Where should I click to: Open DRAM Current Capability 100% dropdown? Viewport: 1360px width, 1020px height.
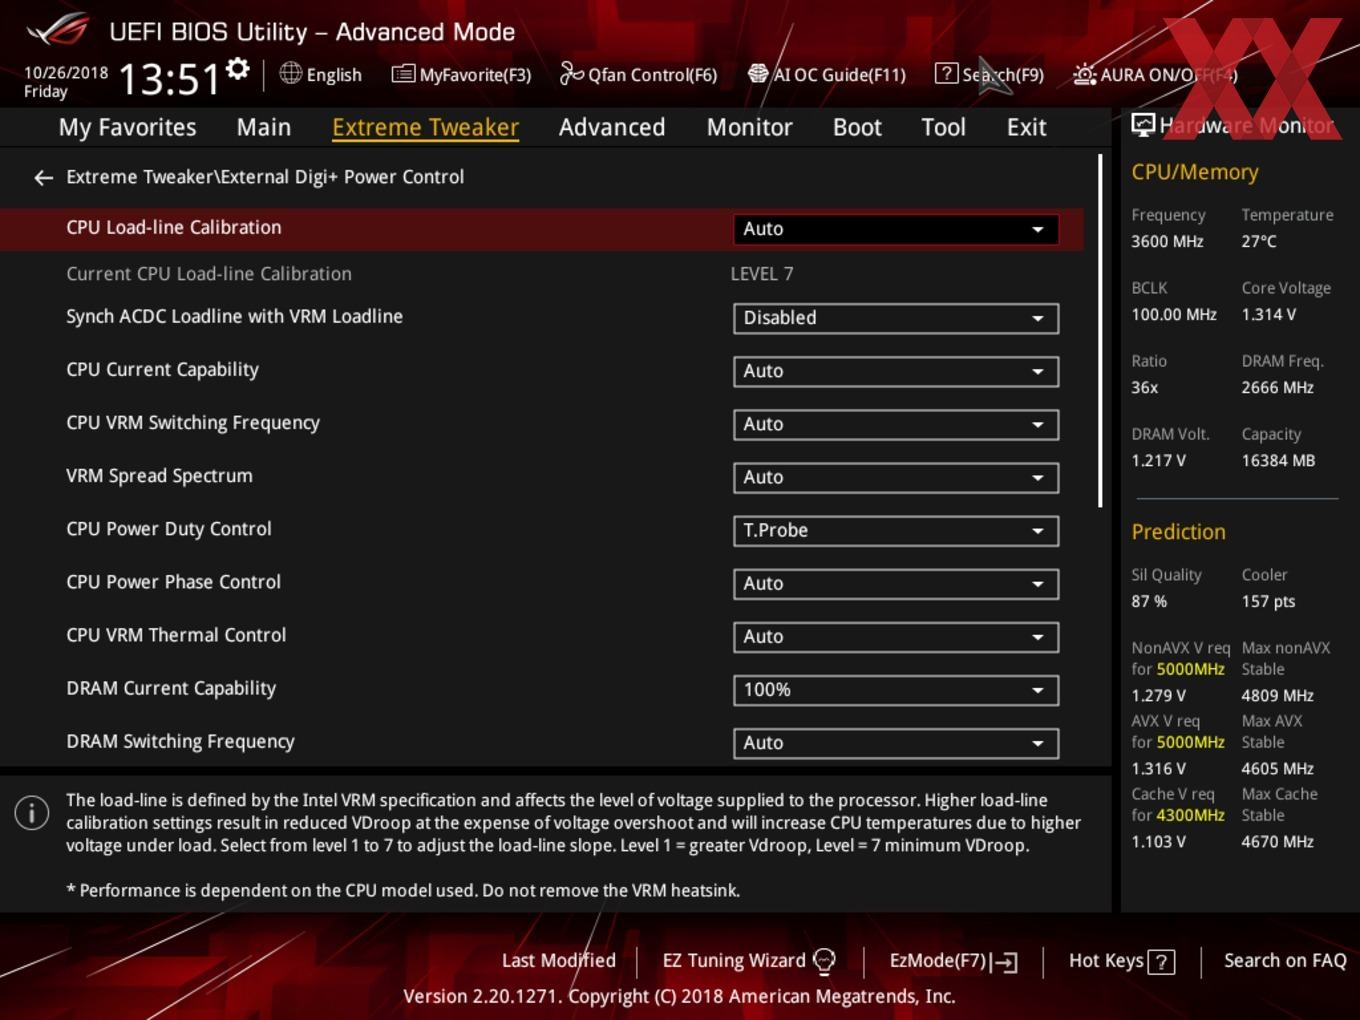point(895,689)
